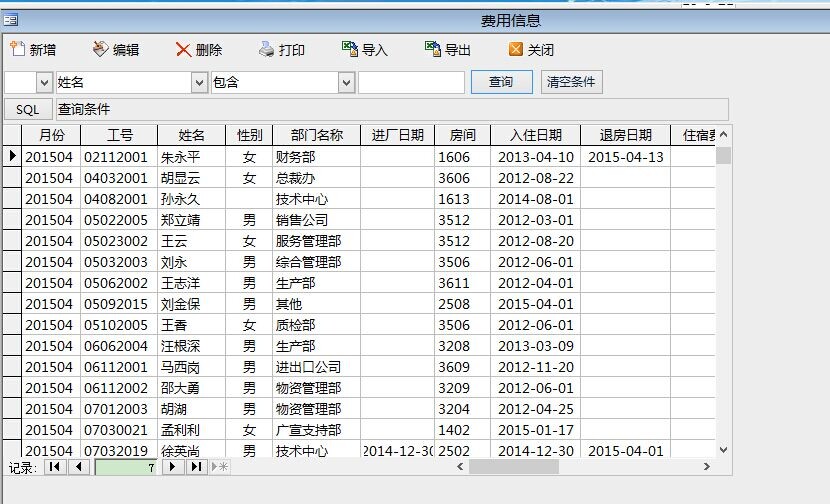Go to the next record navigation arrow
This screenshot has width=830, height=504.
(172, 467)
